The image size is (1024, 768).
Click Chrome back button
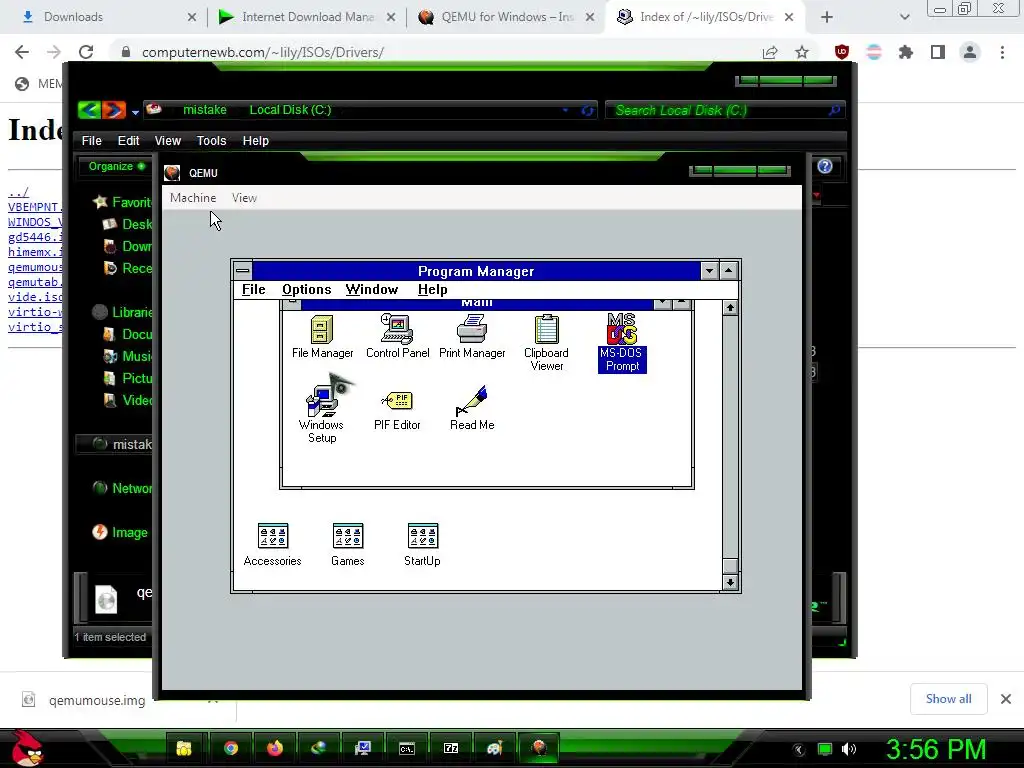coord(22,52)
